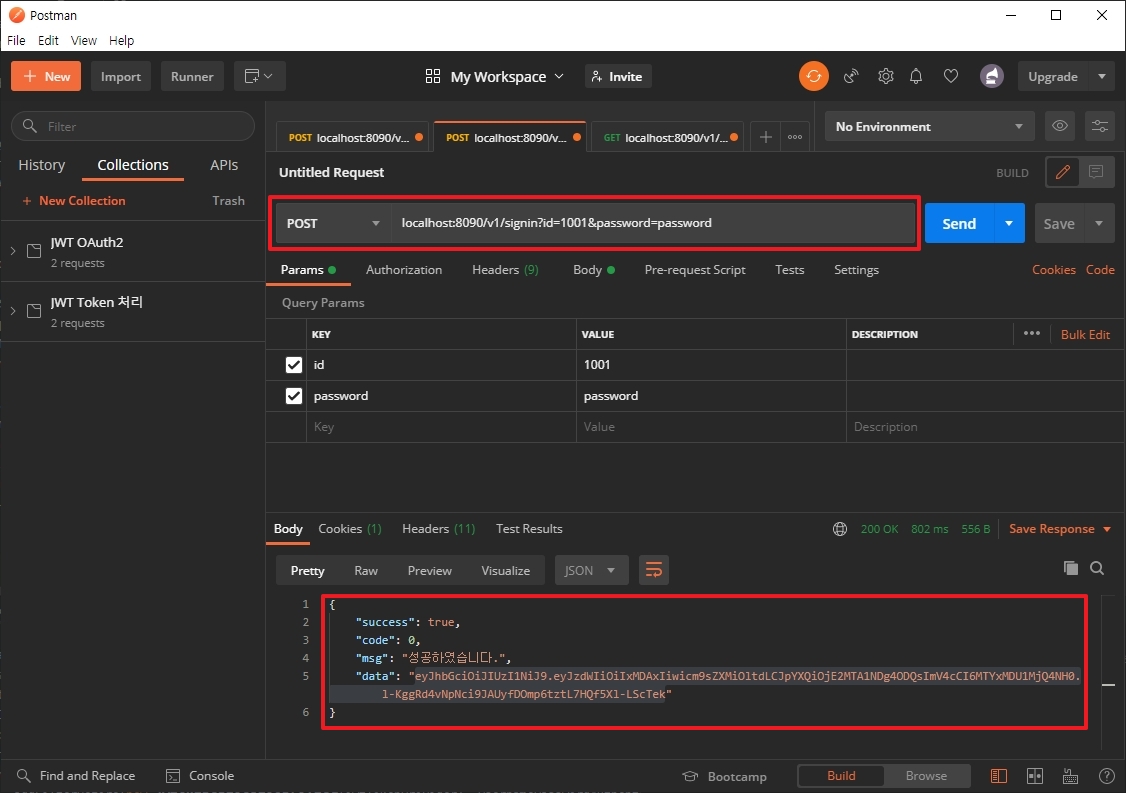Click the Invite button
The width and height of the screenshot is (1126, 793).
coord(618,76)
